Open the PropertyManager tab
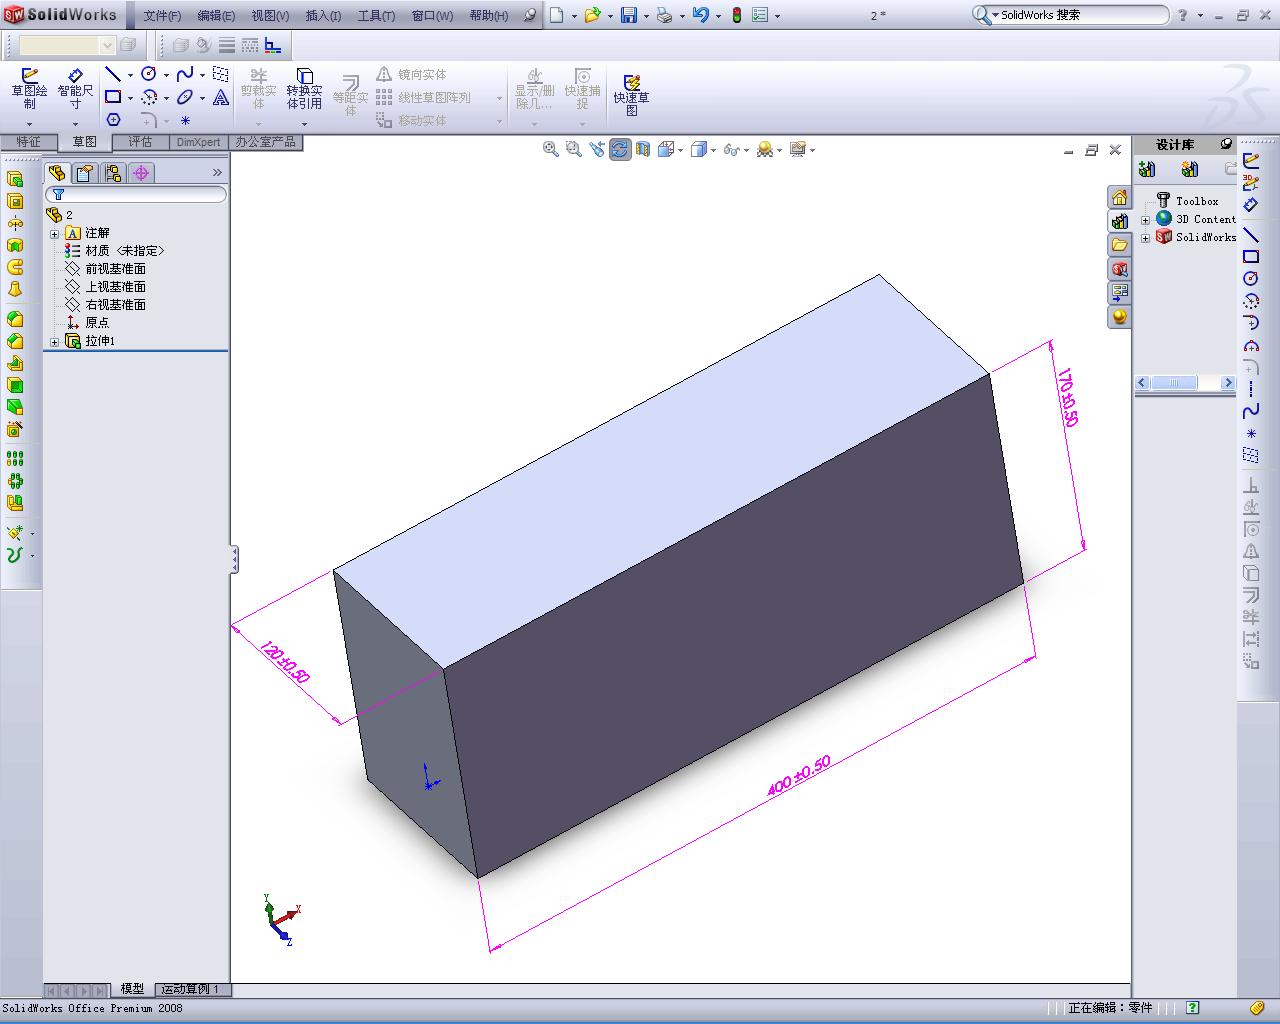 point(85,173)
